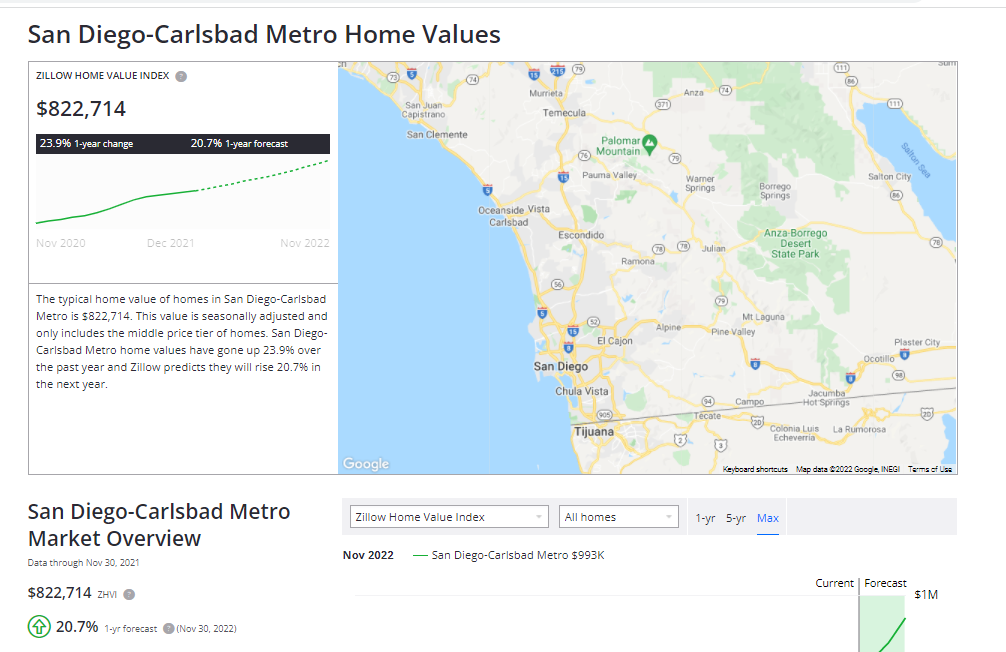Click the ZHVI help icon beside $822,714

pos(129,594)
